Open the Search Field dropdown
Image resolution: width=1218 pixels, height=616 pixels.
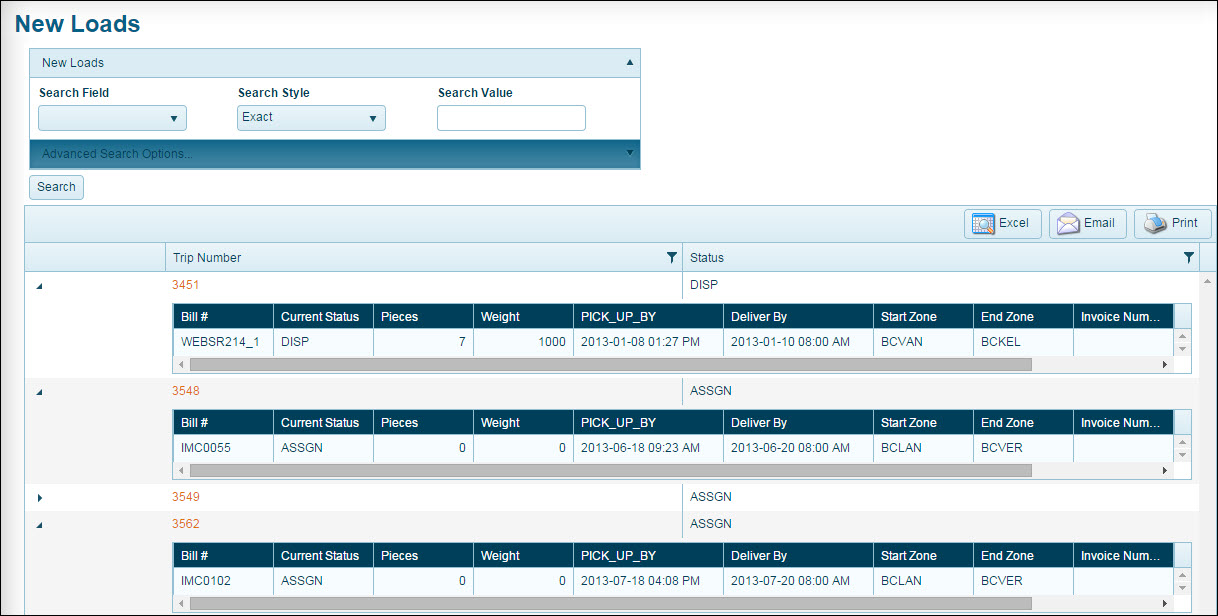[x=112, y=118]
